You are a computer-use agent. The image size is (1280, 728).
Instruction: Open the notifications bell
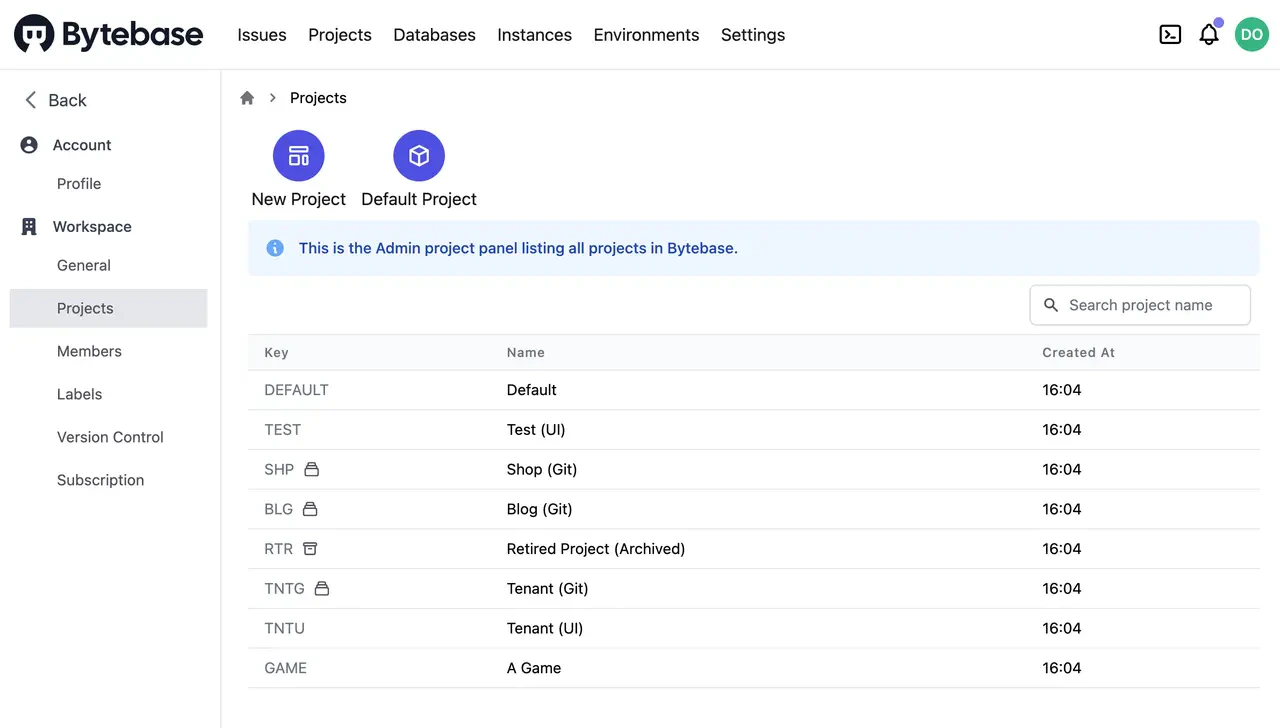(1209, 34)
